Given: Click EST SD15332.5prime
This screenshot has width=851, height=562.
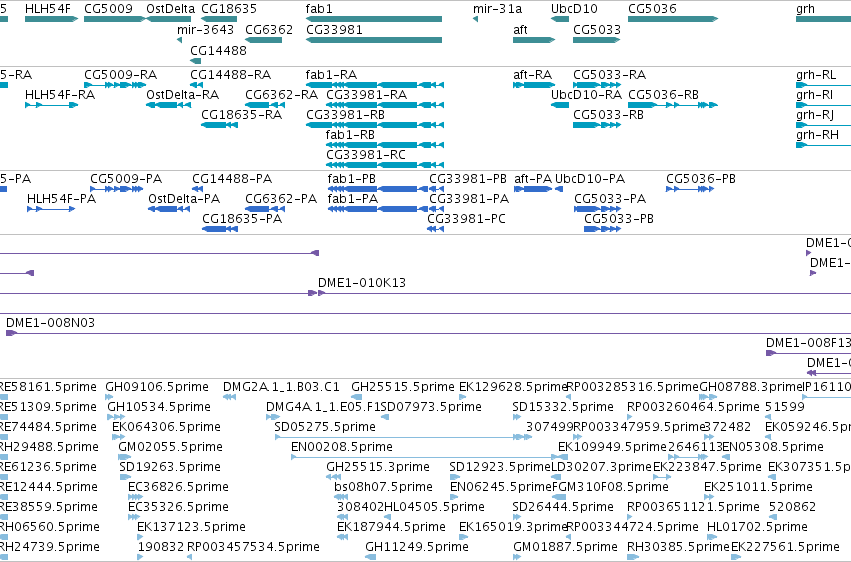Looking at the screenshot, I should coord(563,407).
